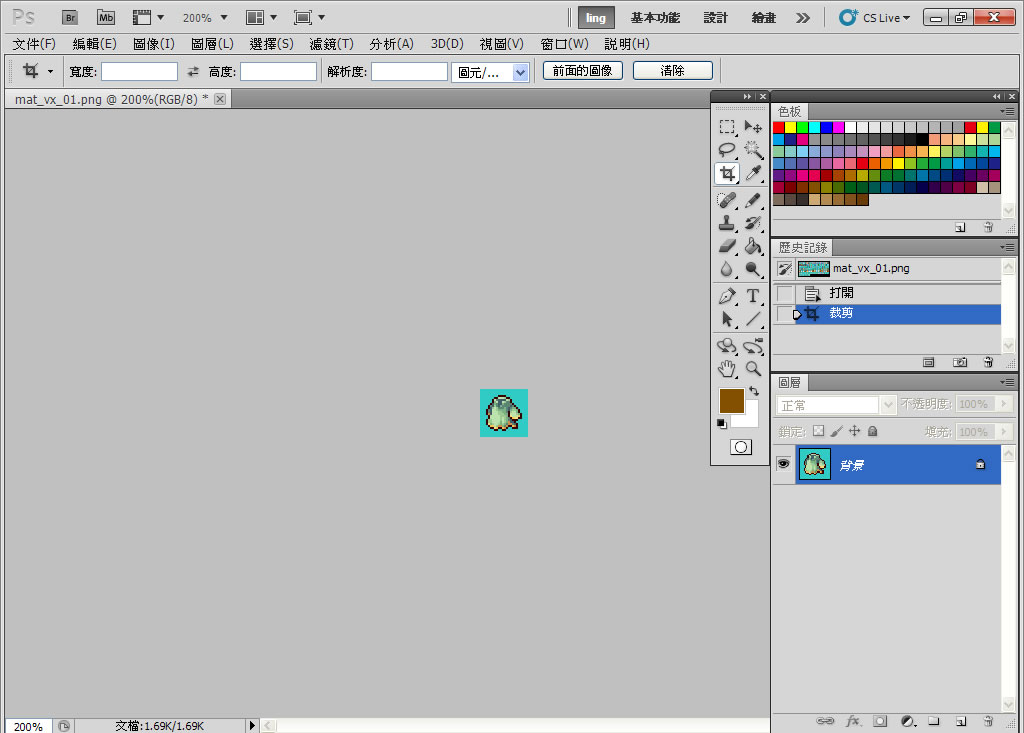Select the Eraser tool

(x=726, y=246)
